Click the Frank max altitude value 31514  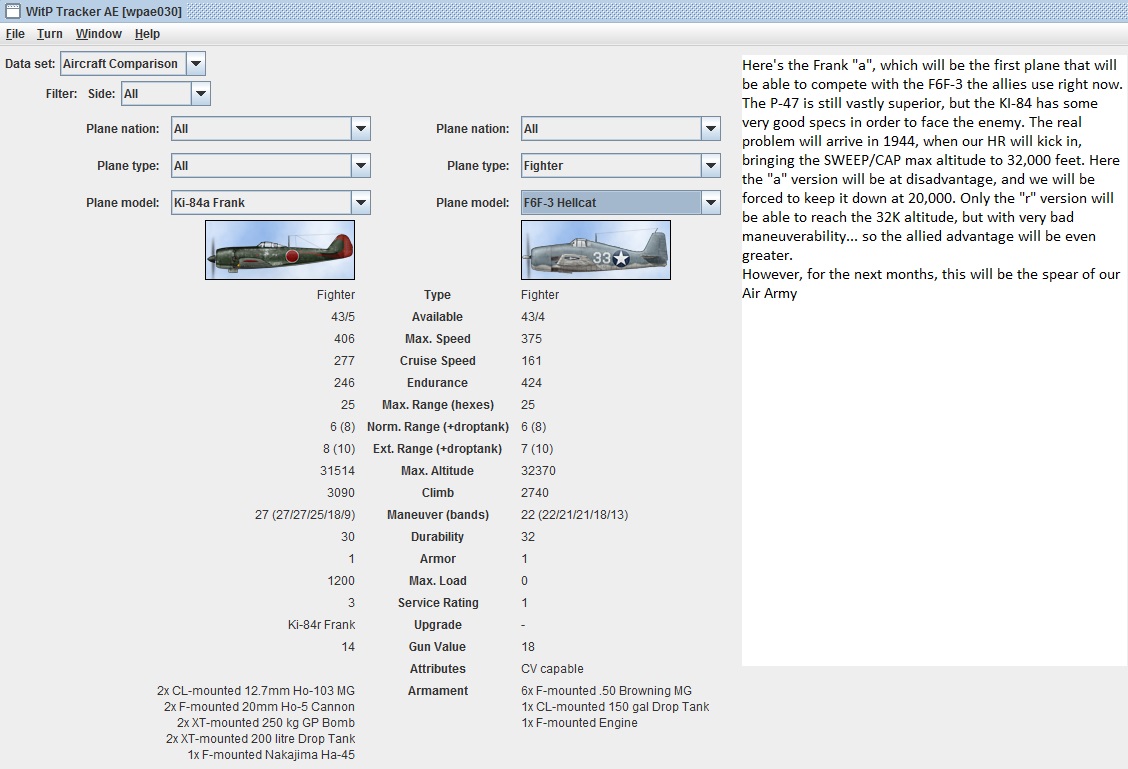[x=337, y=470]
